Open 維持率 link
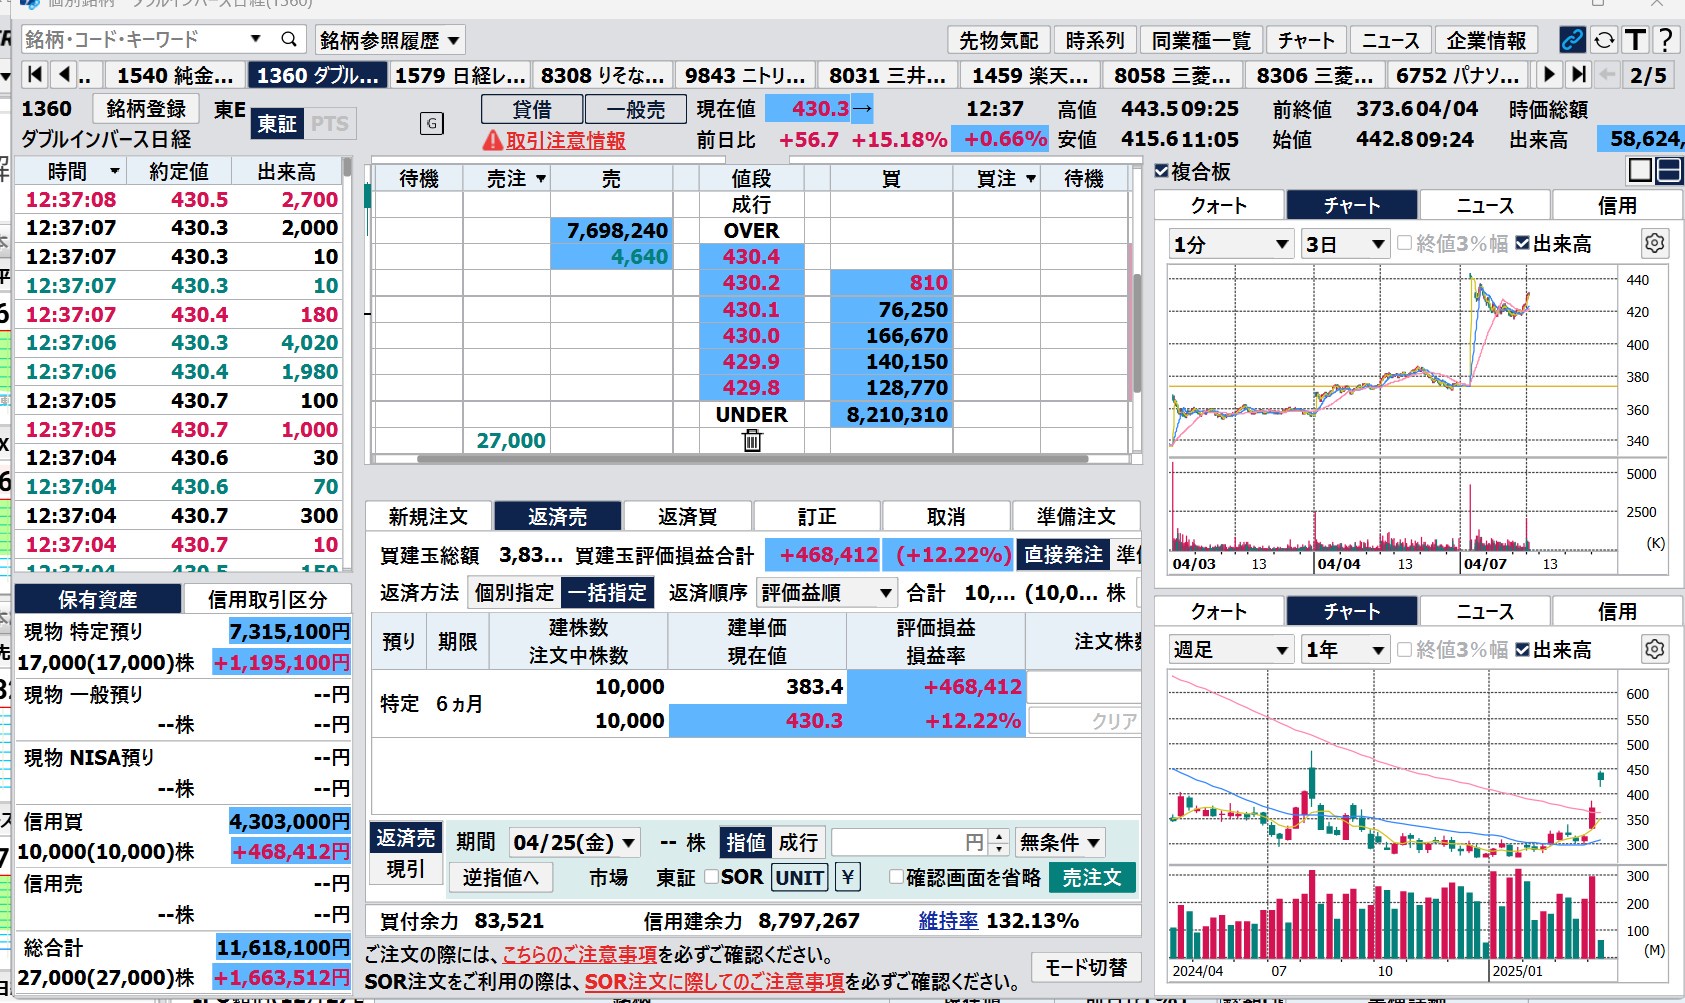Viewport: 1685px width, 1003px height. tap(948, 920)
